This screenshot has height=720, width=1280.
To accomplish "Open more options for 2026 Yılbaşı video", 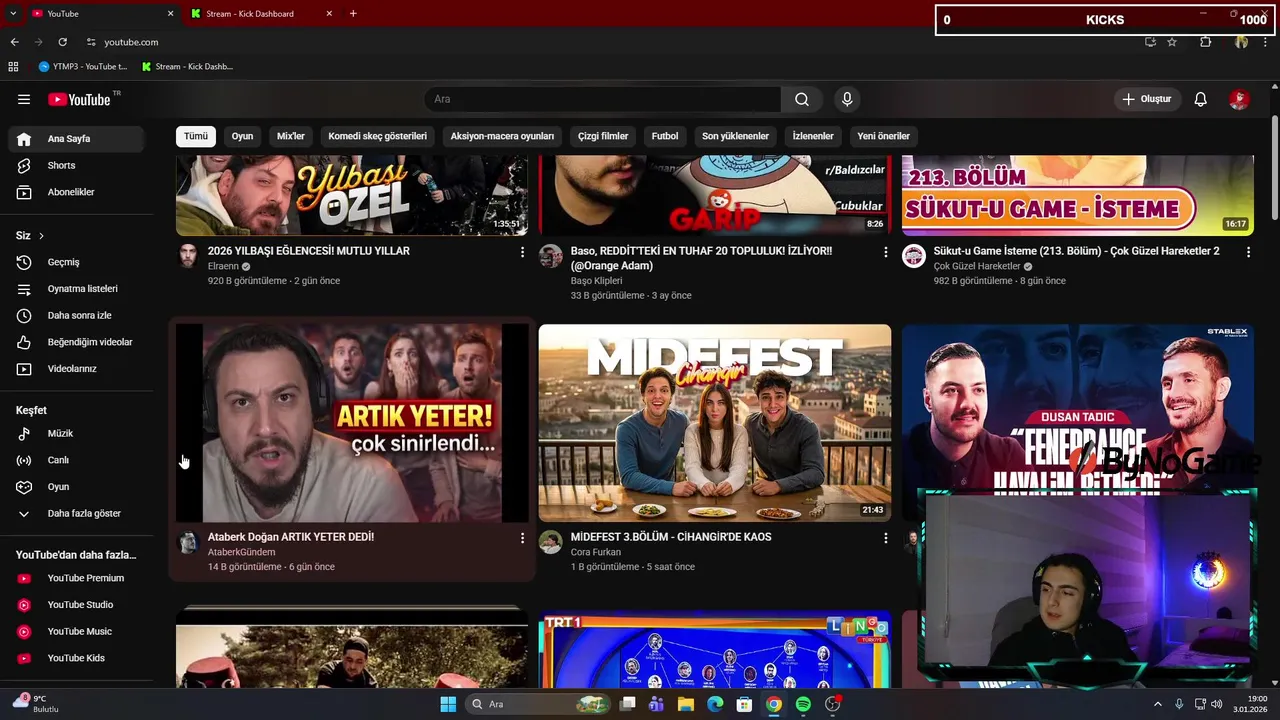I will pyautogui.click(x=522, y=252).
